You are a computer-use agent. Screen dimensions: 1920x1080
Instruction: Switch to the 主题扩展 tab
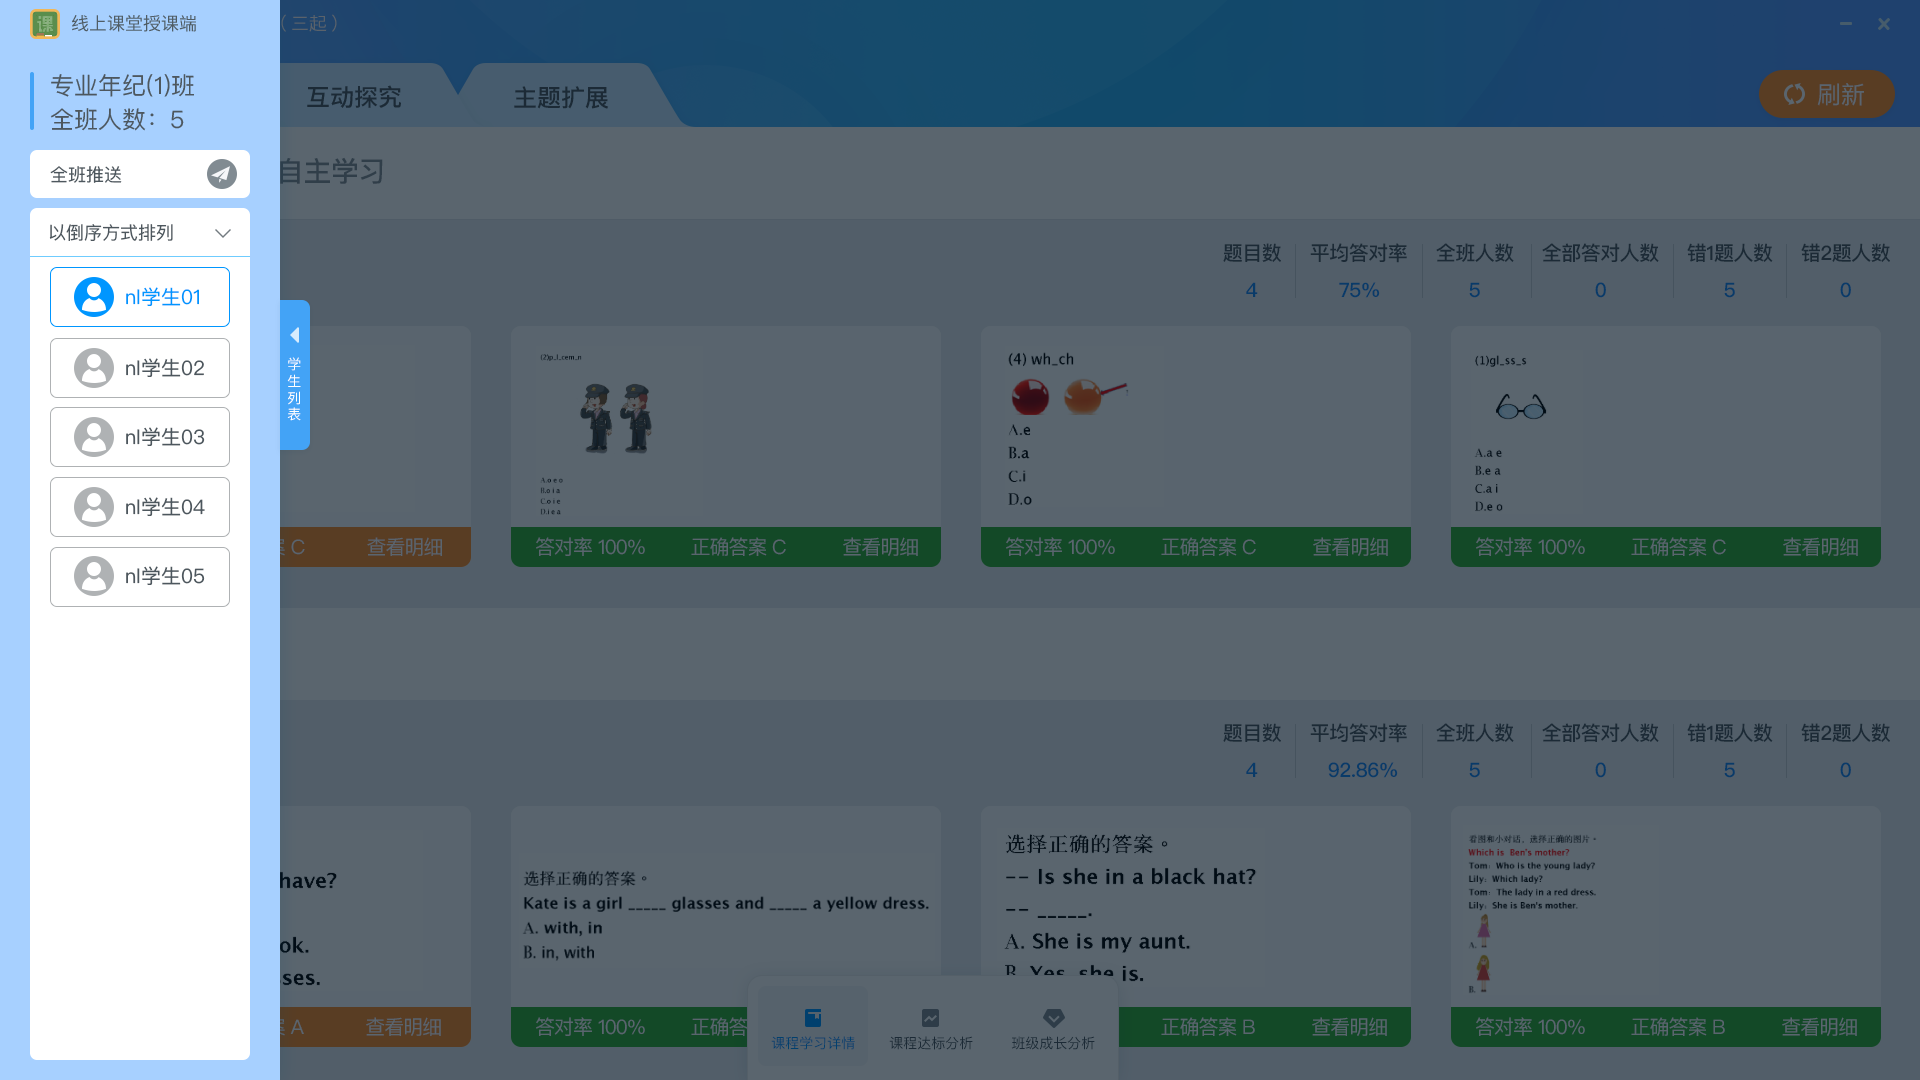[561, 97]
